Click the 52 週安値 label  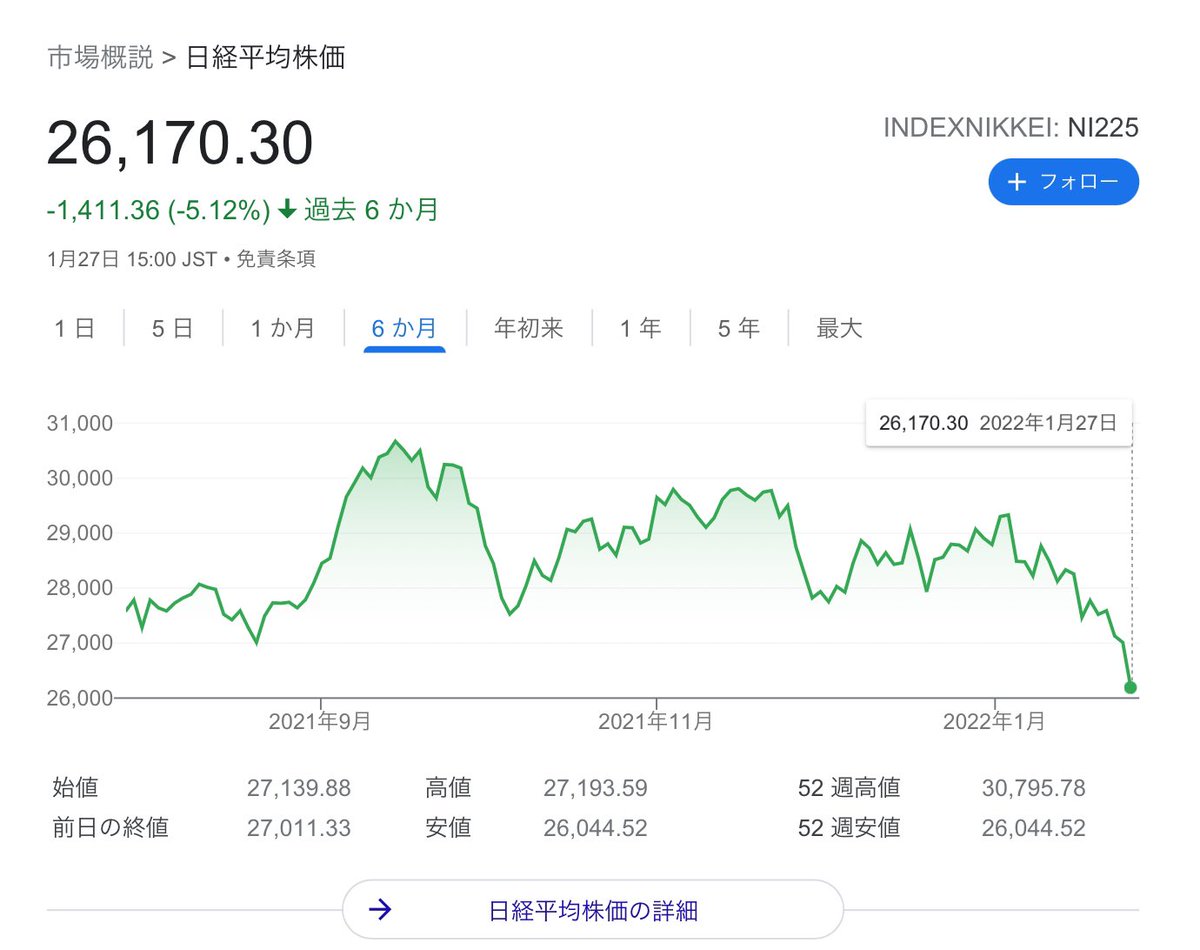click(x=849, y=828)
